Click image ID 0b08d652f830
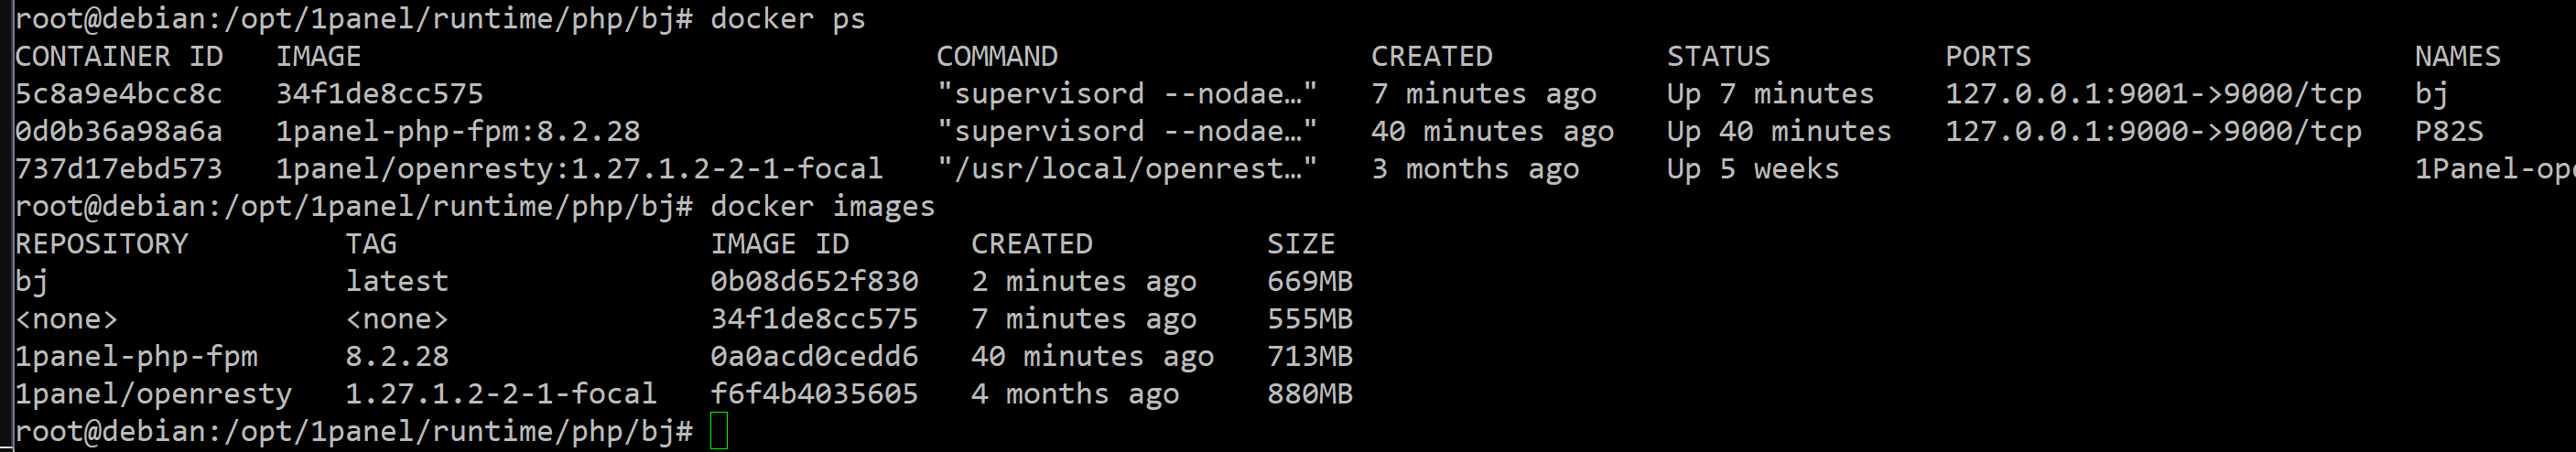This screenshot has height=452, width=2576. pos(814,282)
